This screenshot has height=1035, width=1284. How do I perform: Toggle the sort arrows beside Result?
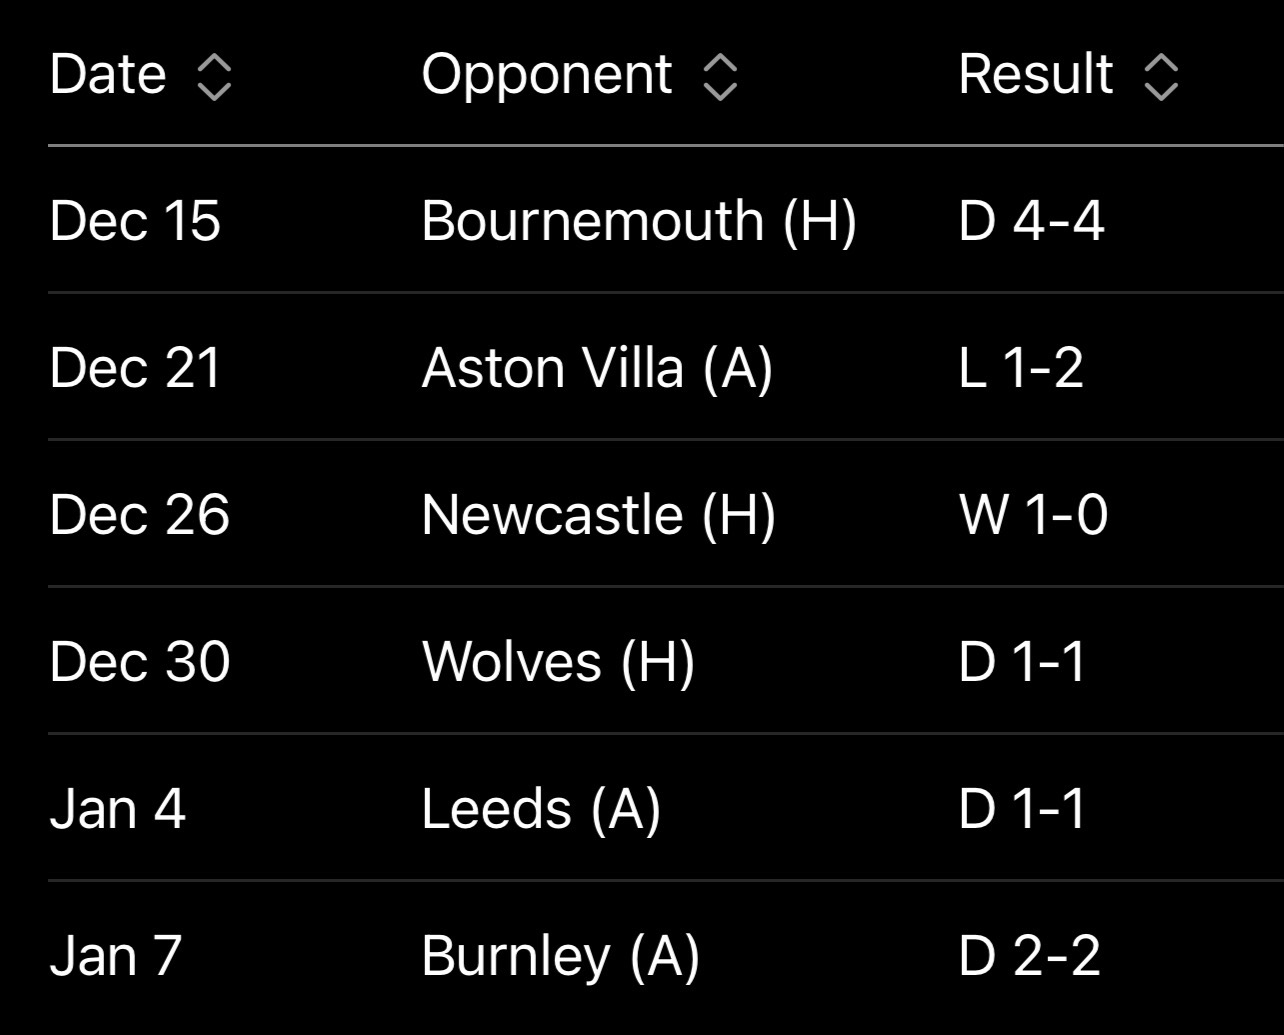pyautogui.click(x=1160, y=77)
